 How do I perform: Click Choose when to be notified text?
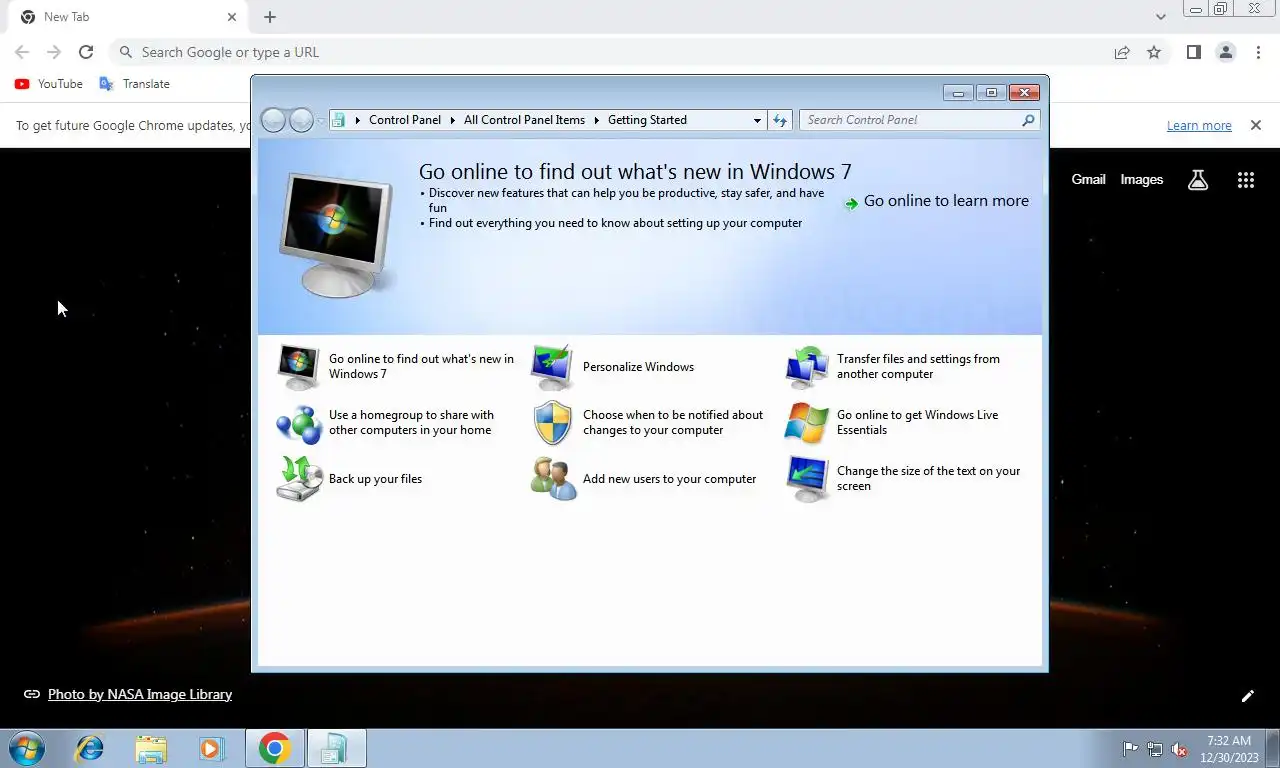point(672,423)
